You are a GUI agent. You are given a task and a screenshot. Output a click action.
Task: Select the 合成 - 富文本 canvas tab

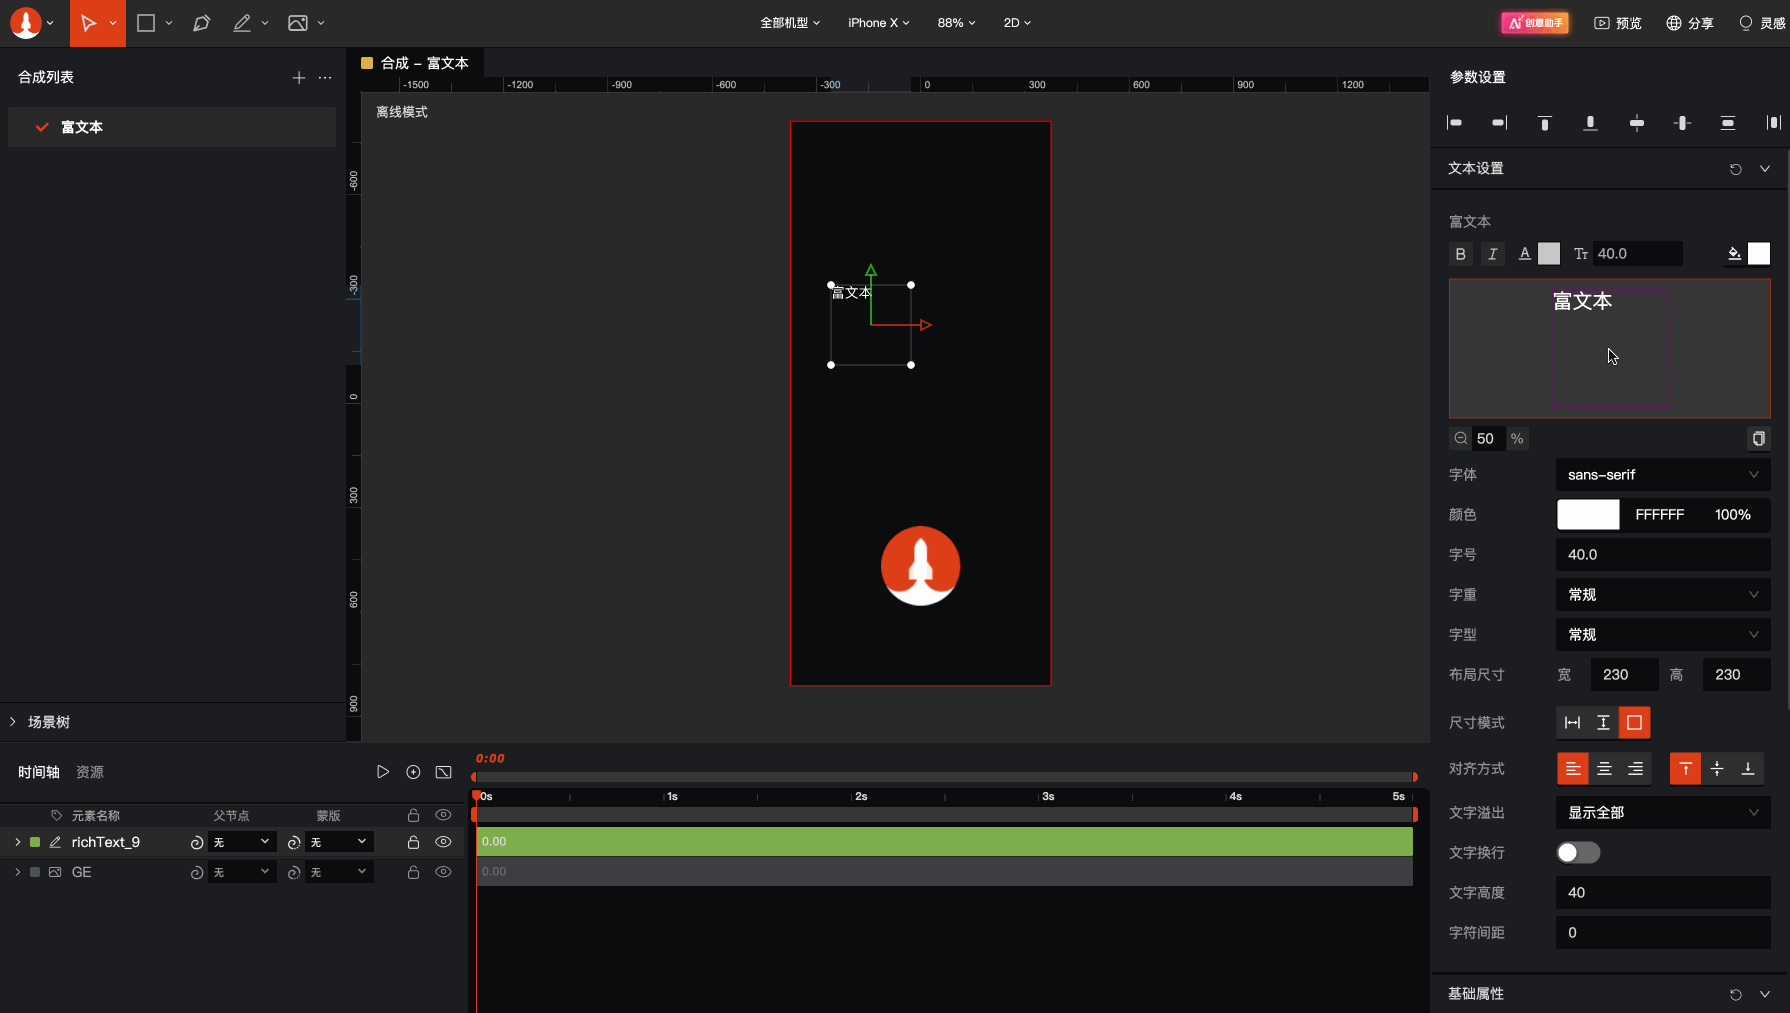(x=415, y=63)
